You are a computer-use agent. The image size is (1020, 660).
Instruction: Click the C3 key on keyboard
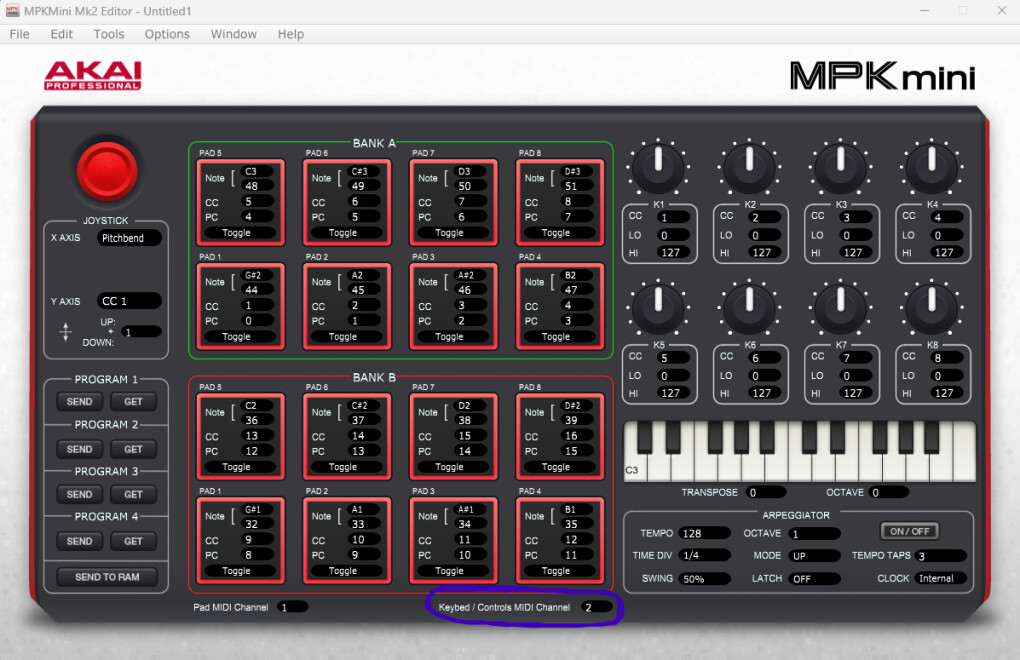click(x=634, y=464)
